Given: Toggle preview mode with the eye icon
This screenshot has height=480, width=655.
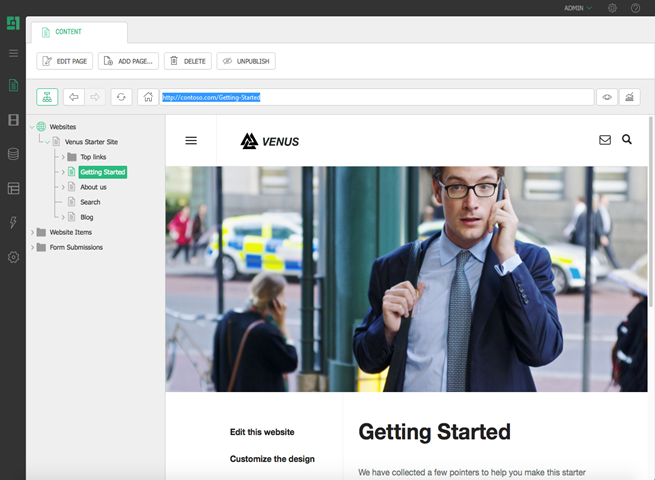Looking at the screenshot, I should coord(606,97).
